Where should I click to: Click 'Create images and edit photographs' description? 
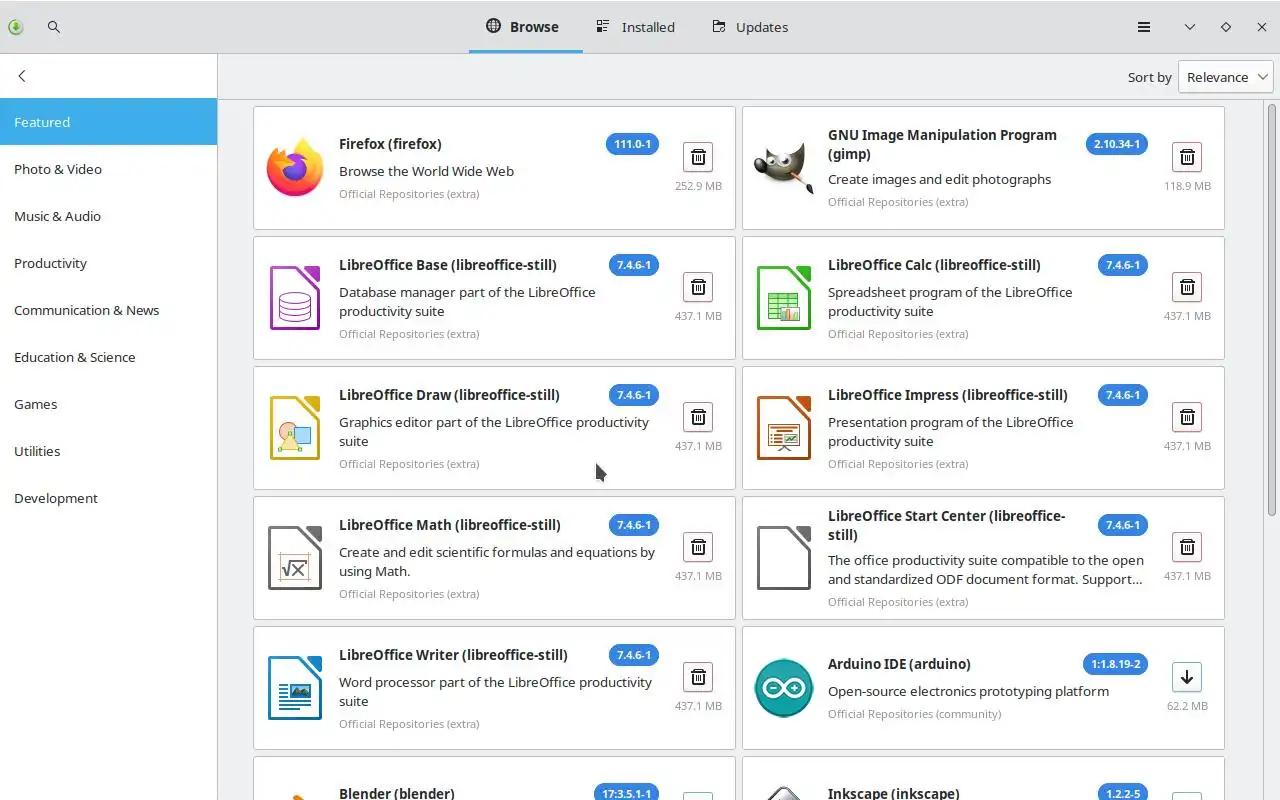click(939, 179)
